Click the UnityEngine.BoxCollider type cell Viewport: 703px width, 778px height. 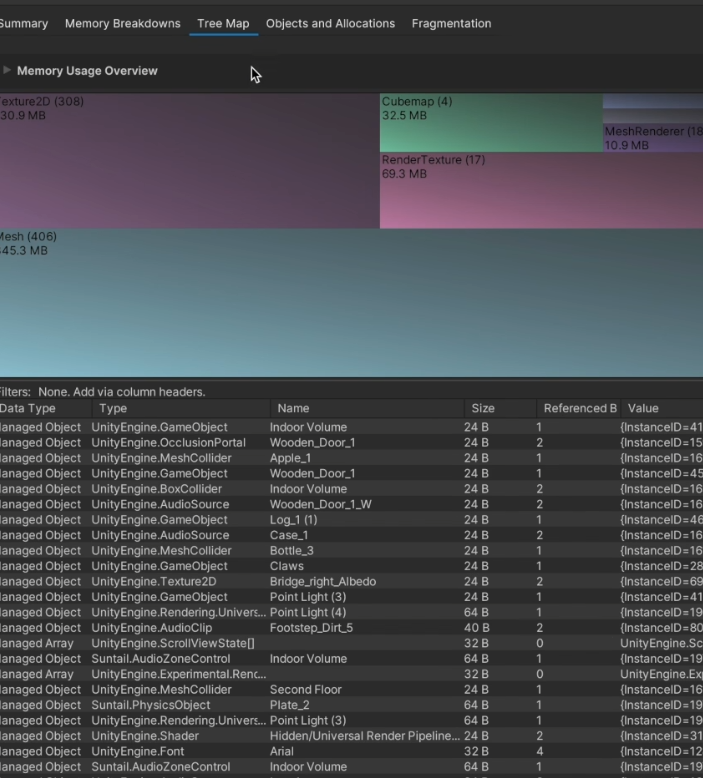[x=156, y=489]
